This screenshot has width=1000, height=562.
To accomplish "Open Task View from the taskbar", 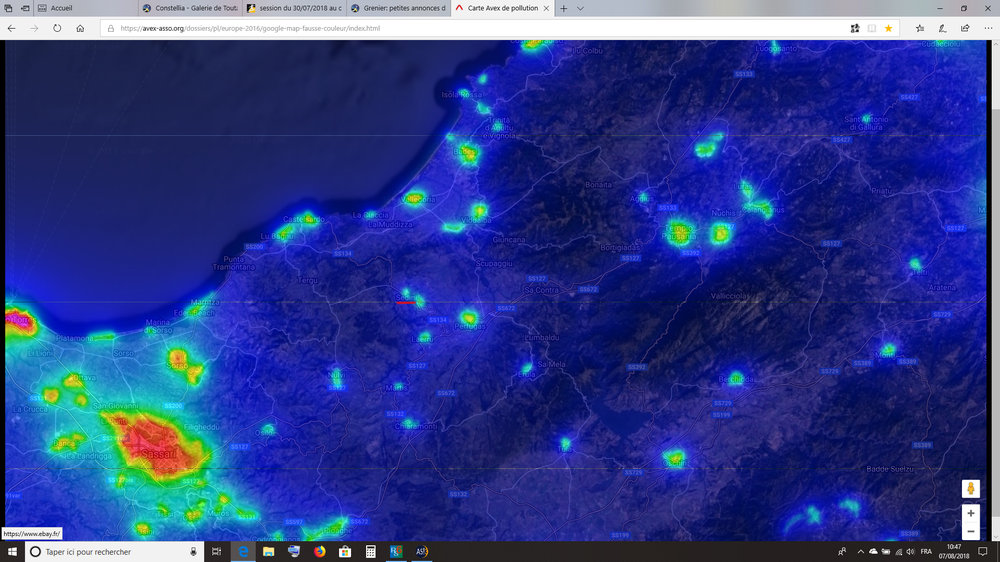I will (217, 552).
